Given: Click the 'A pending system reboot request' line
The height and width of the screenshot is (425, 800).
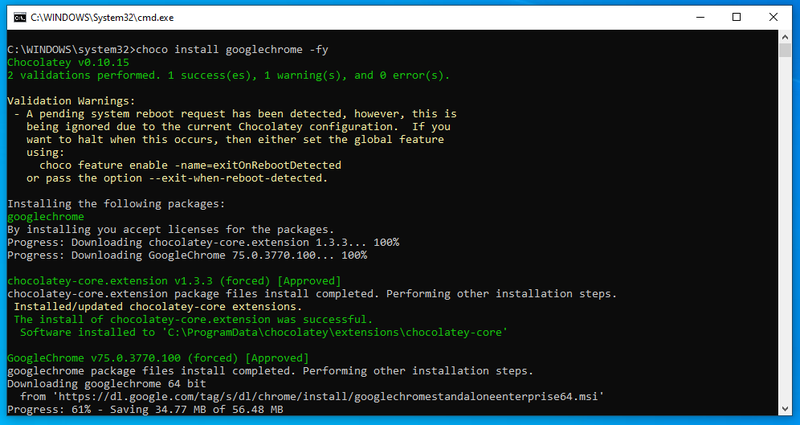Looking at the screenshot, I should coord(235,114).
